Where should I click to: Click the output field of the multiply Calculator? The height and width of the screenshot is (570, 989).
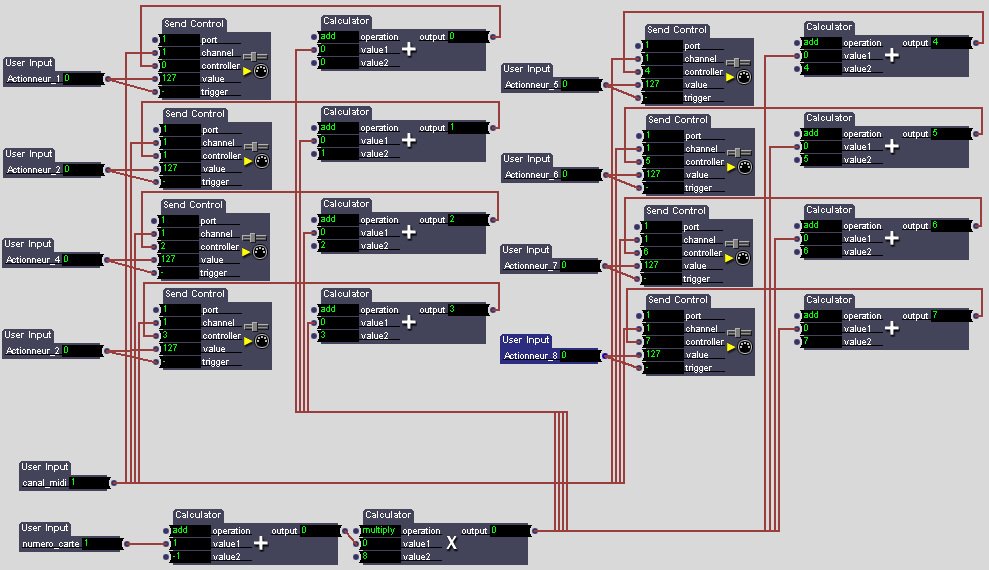pyautogui.click(x=507, y=530)
